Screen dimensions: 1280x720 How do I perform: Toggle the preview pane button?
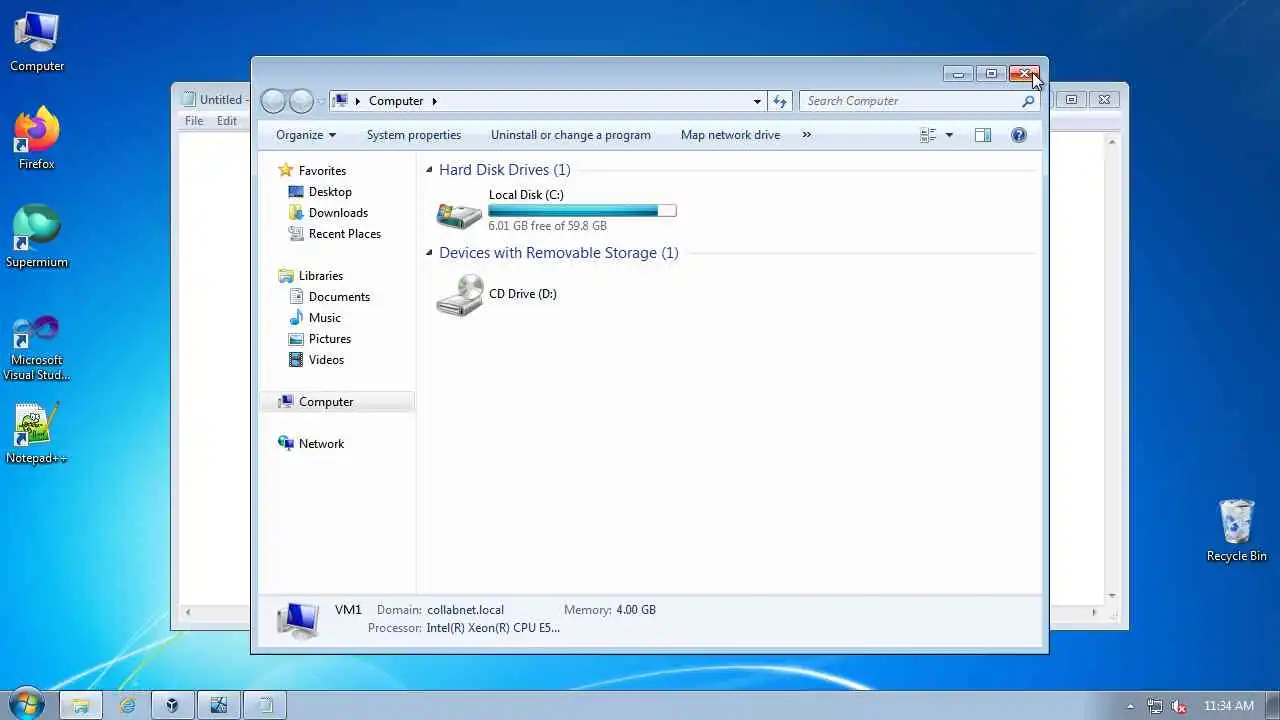coord(983,135)
